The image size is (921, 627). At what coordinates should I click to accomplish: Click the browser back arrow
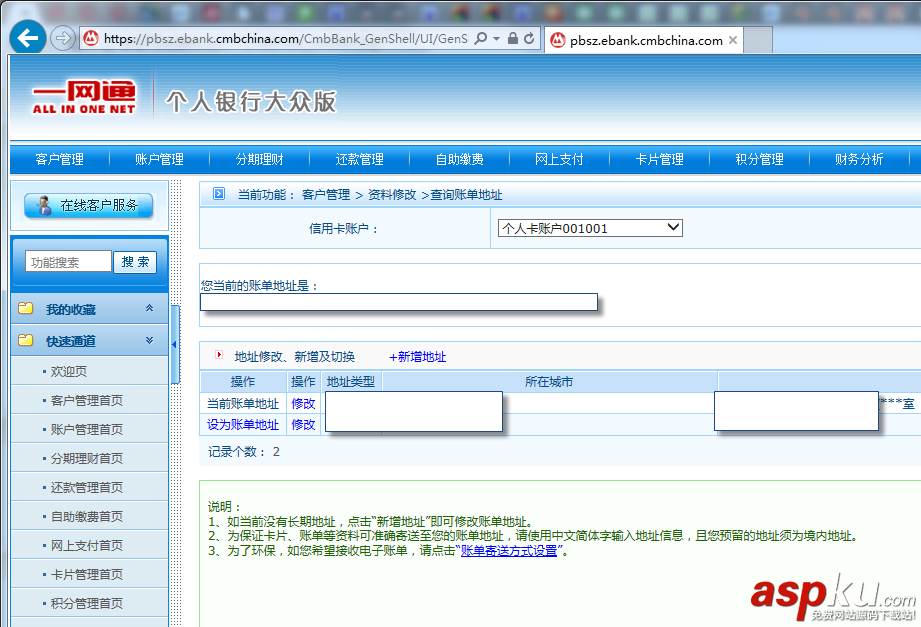(26, 38)
